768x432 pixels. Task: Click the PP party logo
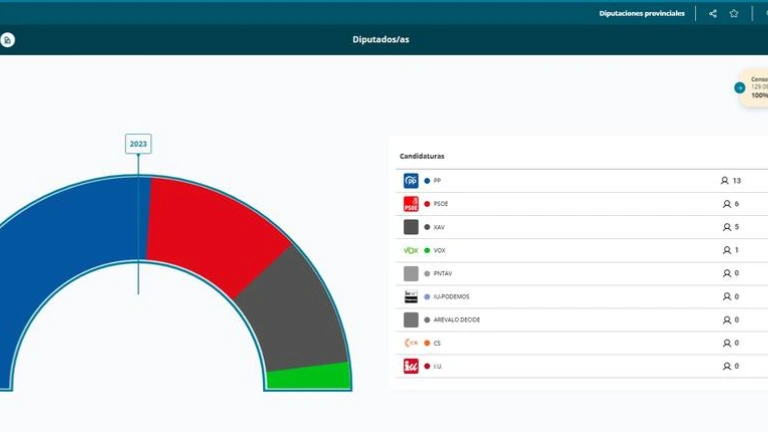[410, 181]
